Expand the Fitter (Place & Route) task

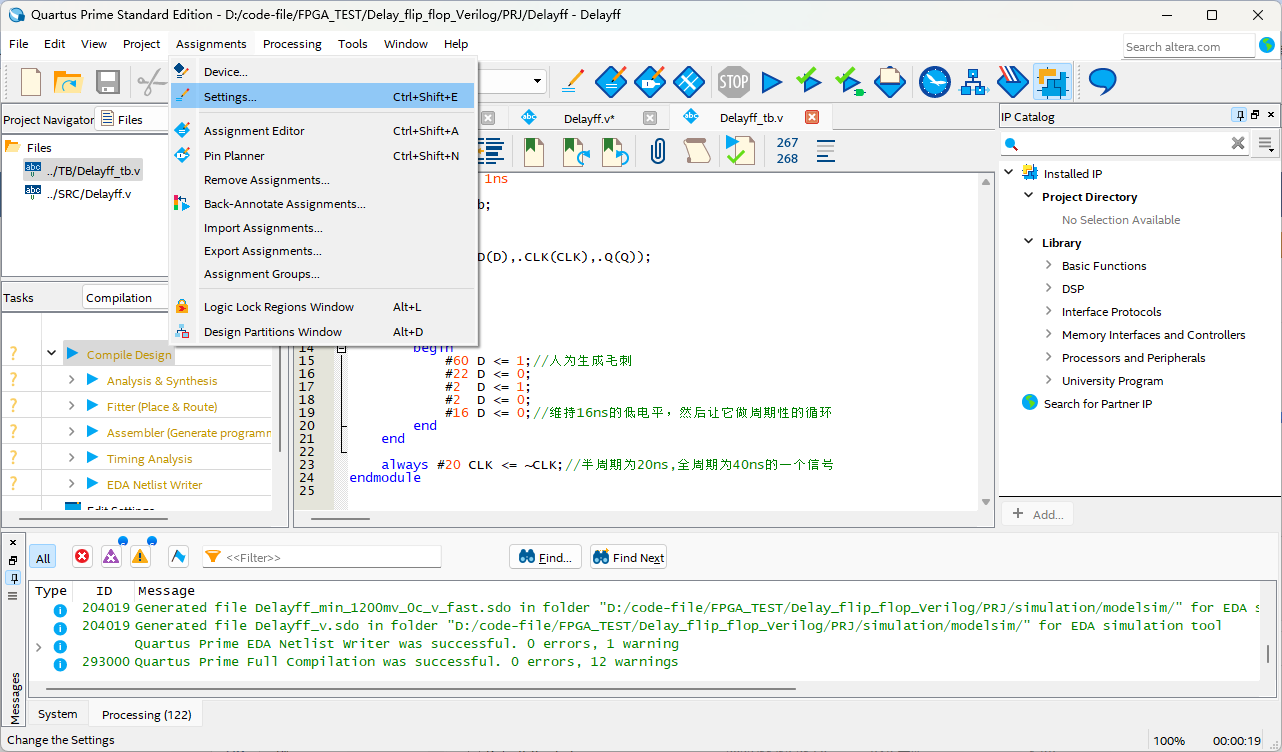tap(71, 406)
